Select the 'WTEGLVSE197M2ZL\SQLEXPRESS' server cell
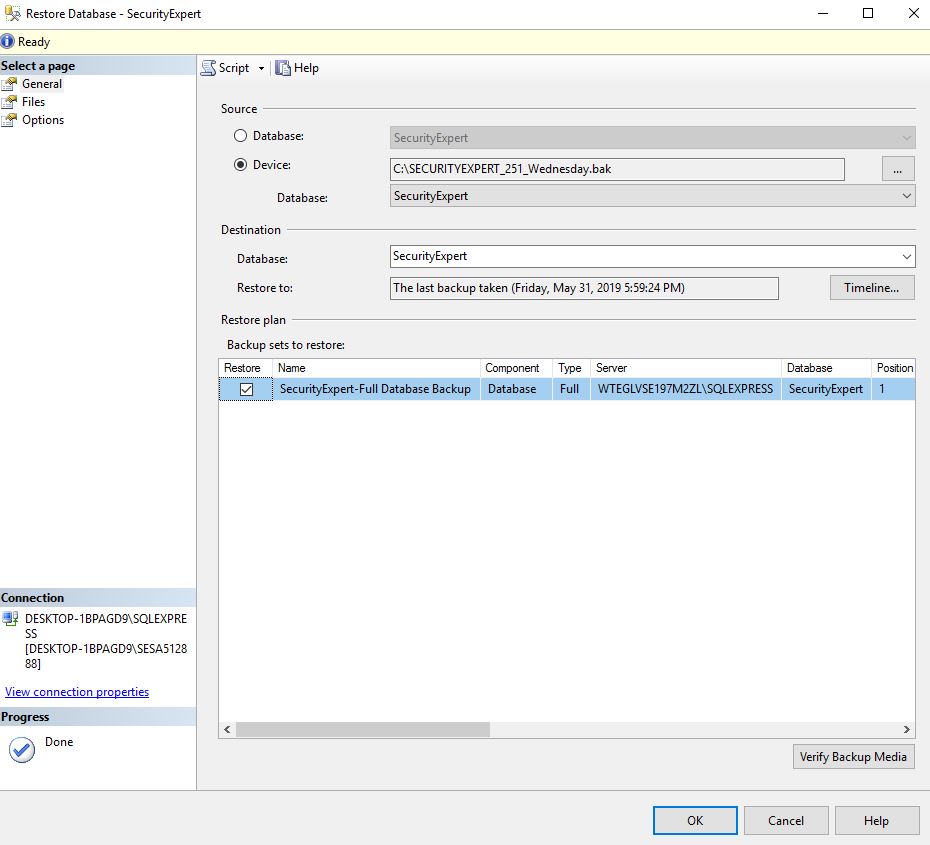Image resolution: width=930 pixels, height=845 pixels. tap(686, 390)
